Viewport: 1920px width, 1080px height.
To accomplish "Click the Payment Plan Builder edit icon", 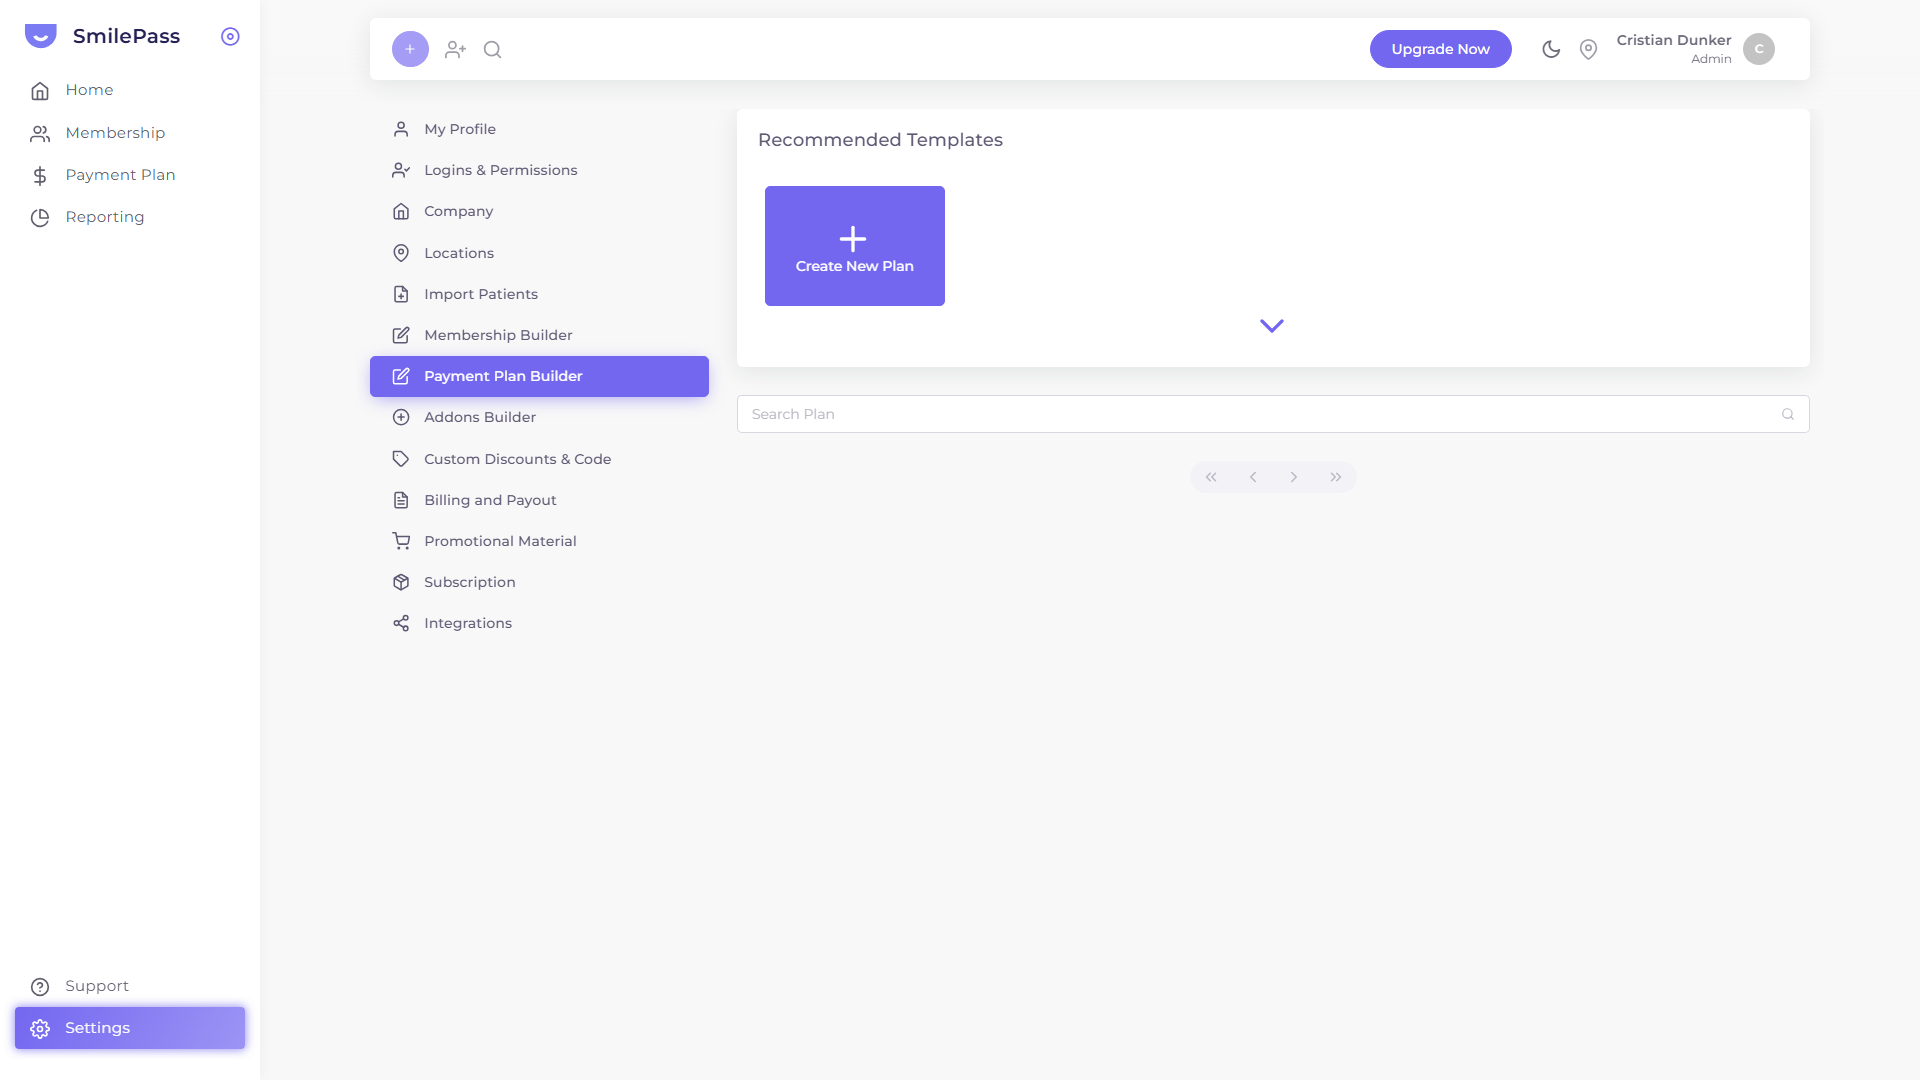I will (401, 376).
